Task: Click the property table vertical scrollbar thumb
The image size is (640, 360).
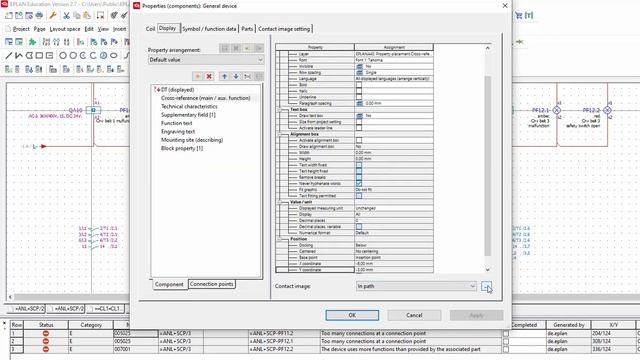Action: point(487,165)
